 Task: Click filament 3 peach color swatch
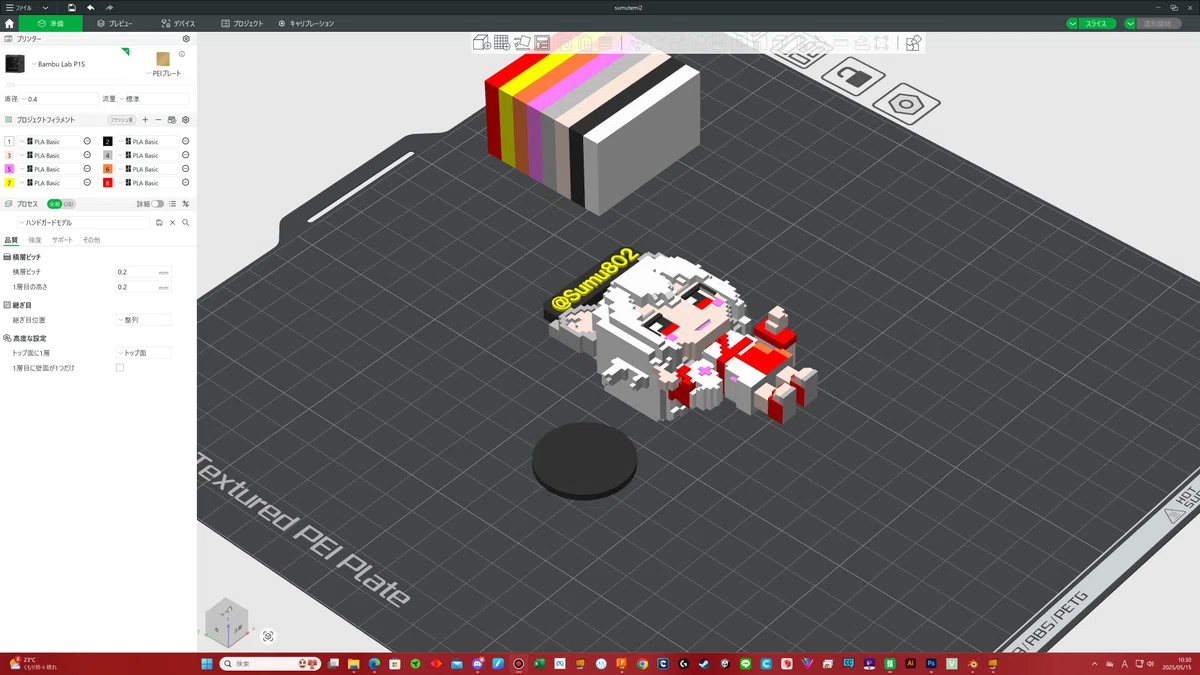point(9,156)
